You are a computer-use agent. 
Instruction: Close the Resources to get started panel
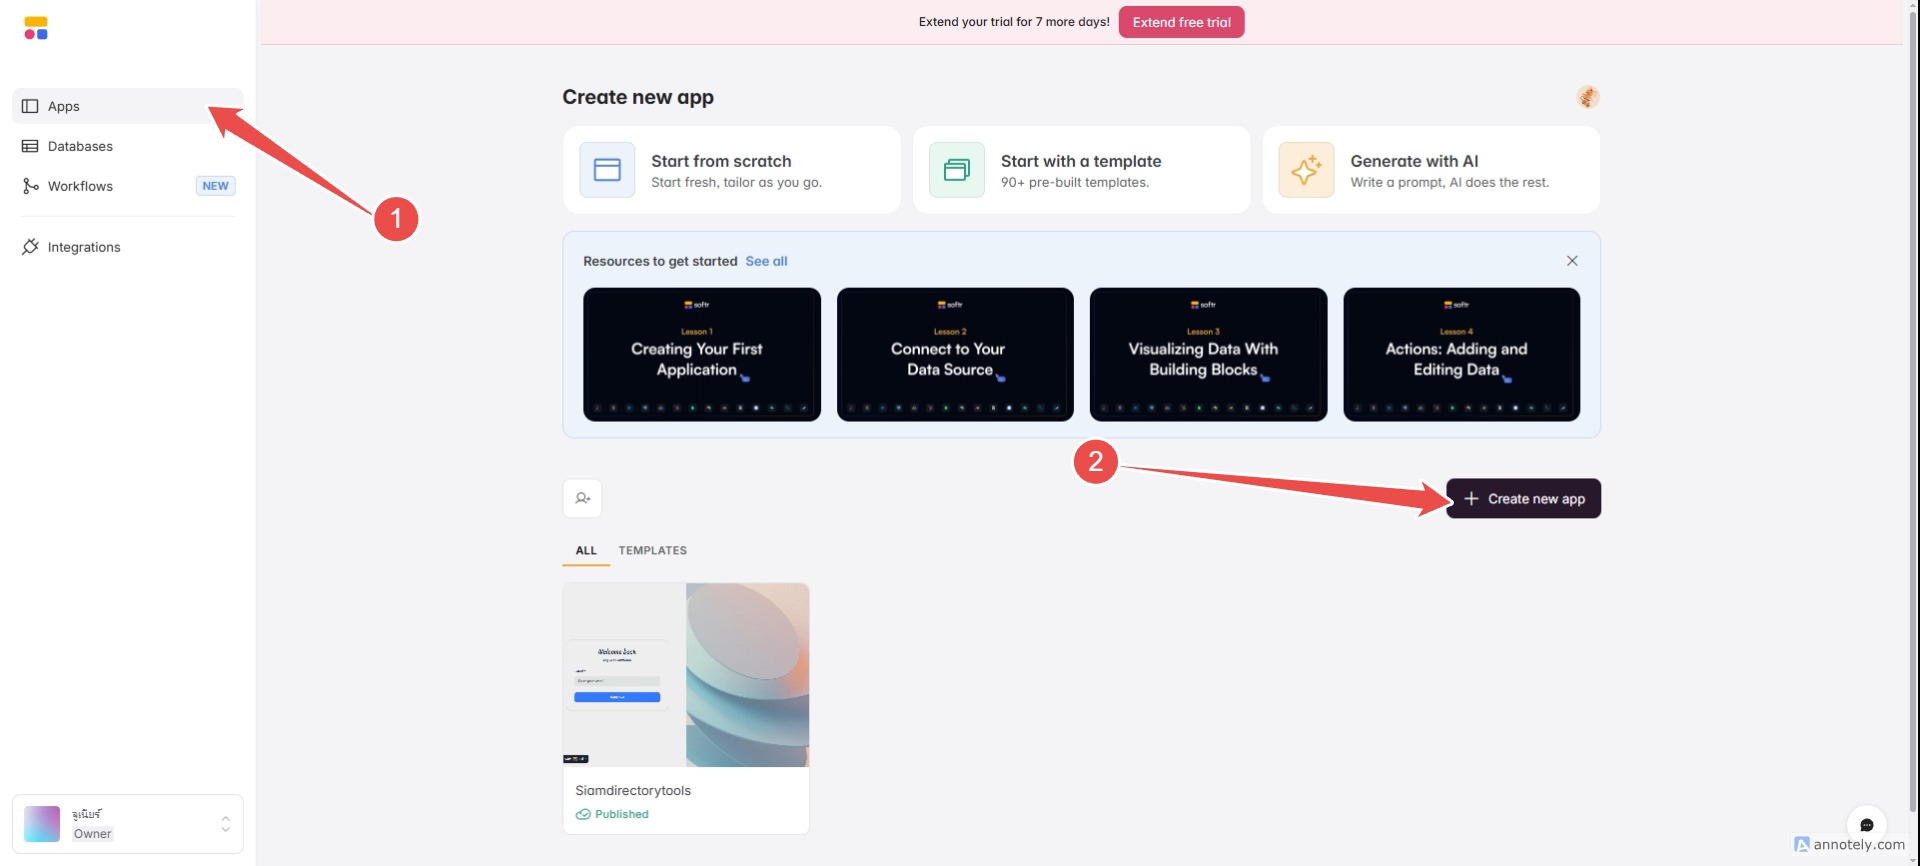[1572, 261]
